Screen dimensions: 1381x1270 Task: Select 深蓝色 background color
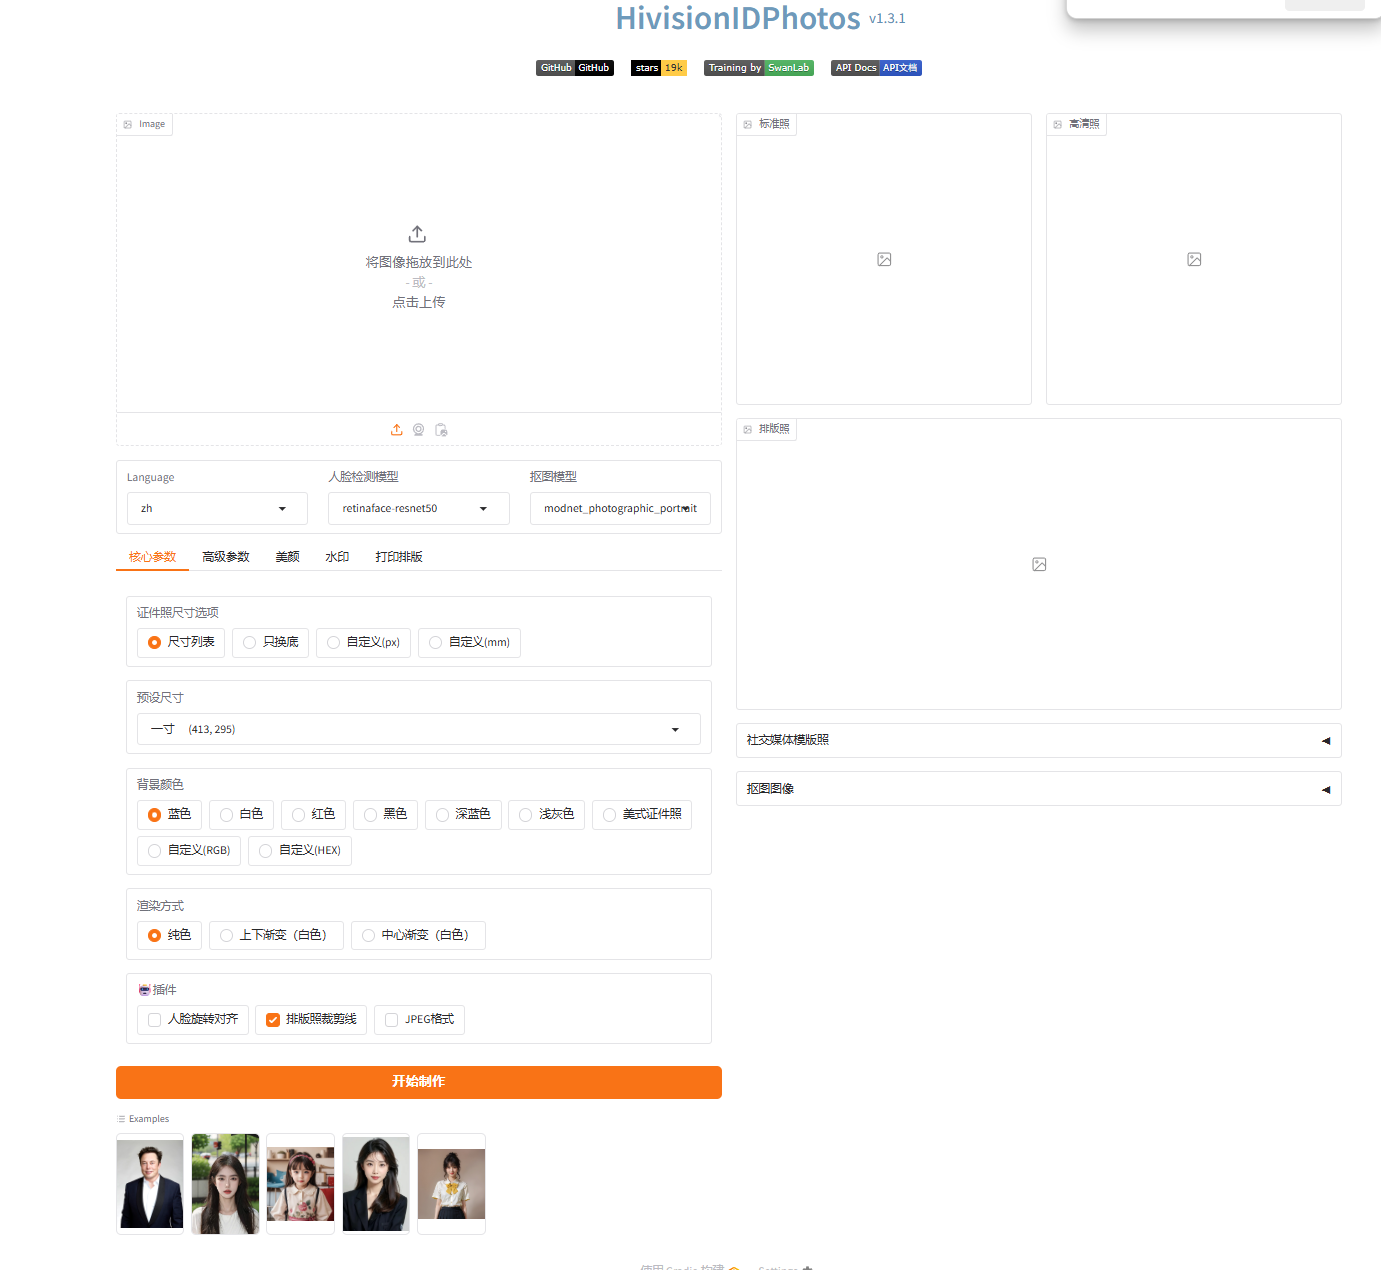coord(463,815)
